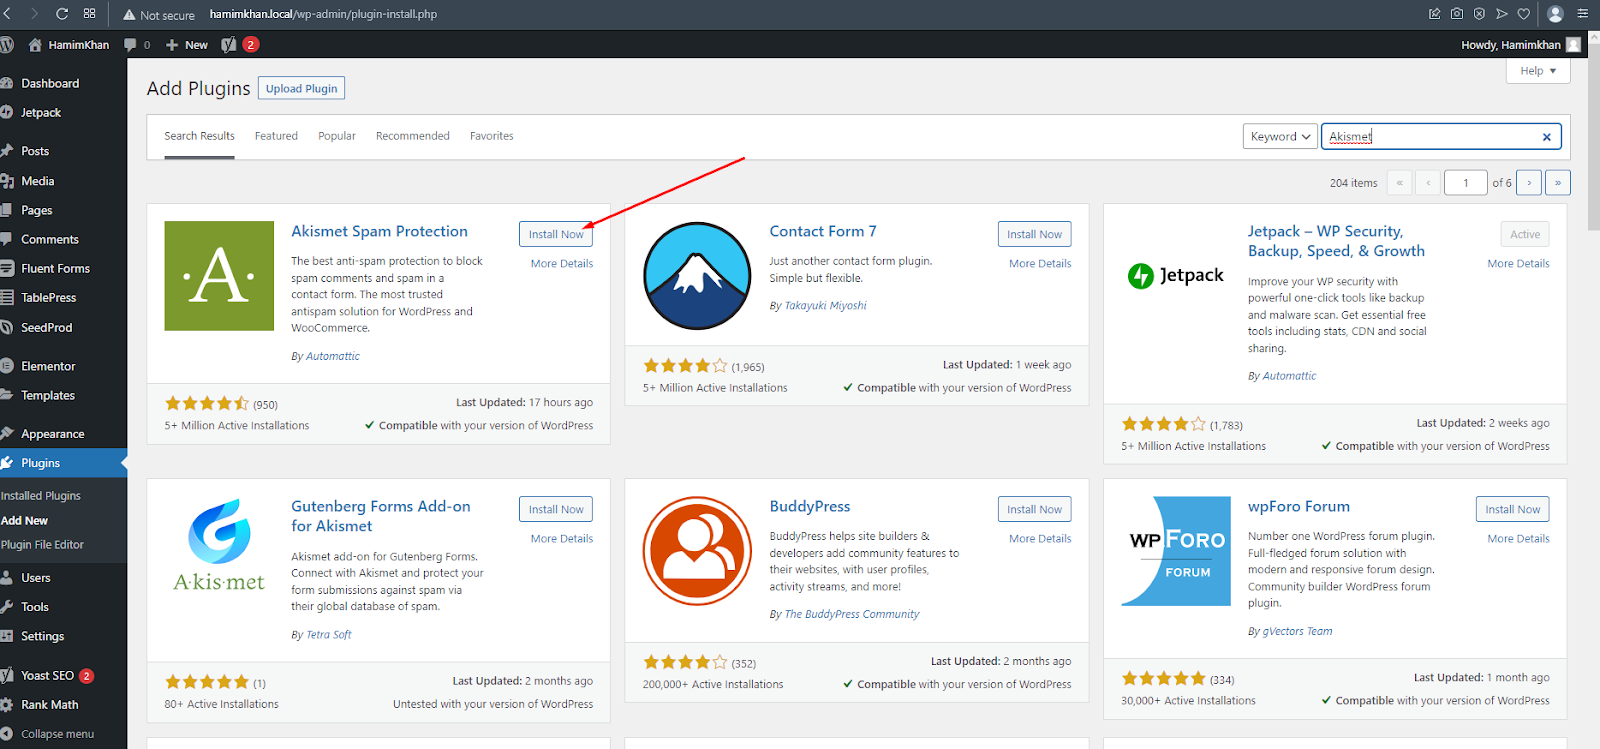Switch to the Featured tab
The image size is (1600, 749).
click(276, 136)
